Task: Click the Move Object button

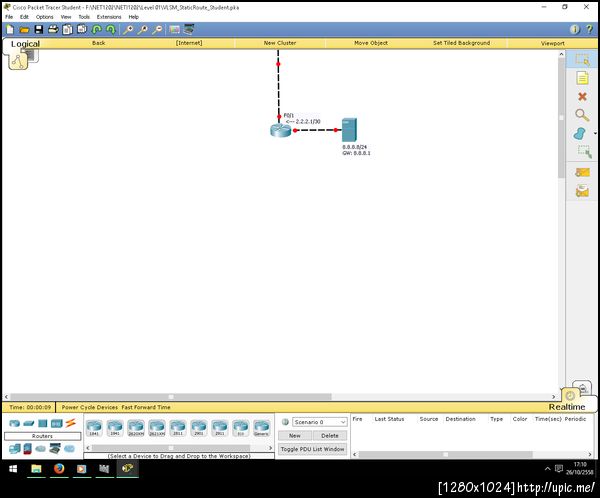Action: [371, 43]
